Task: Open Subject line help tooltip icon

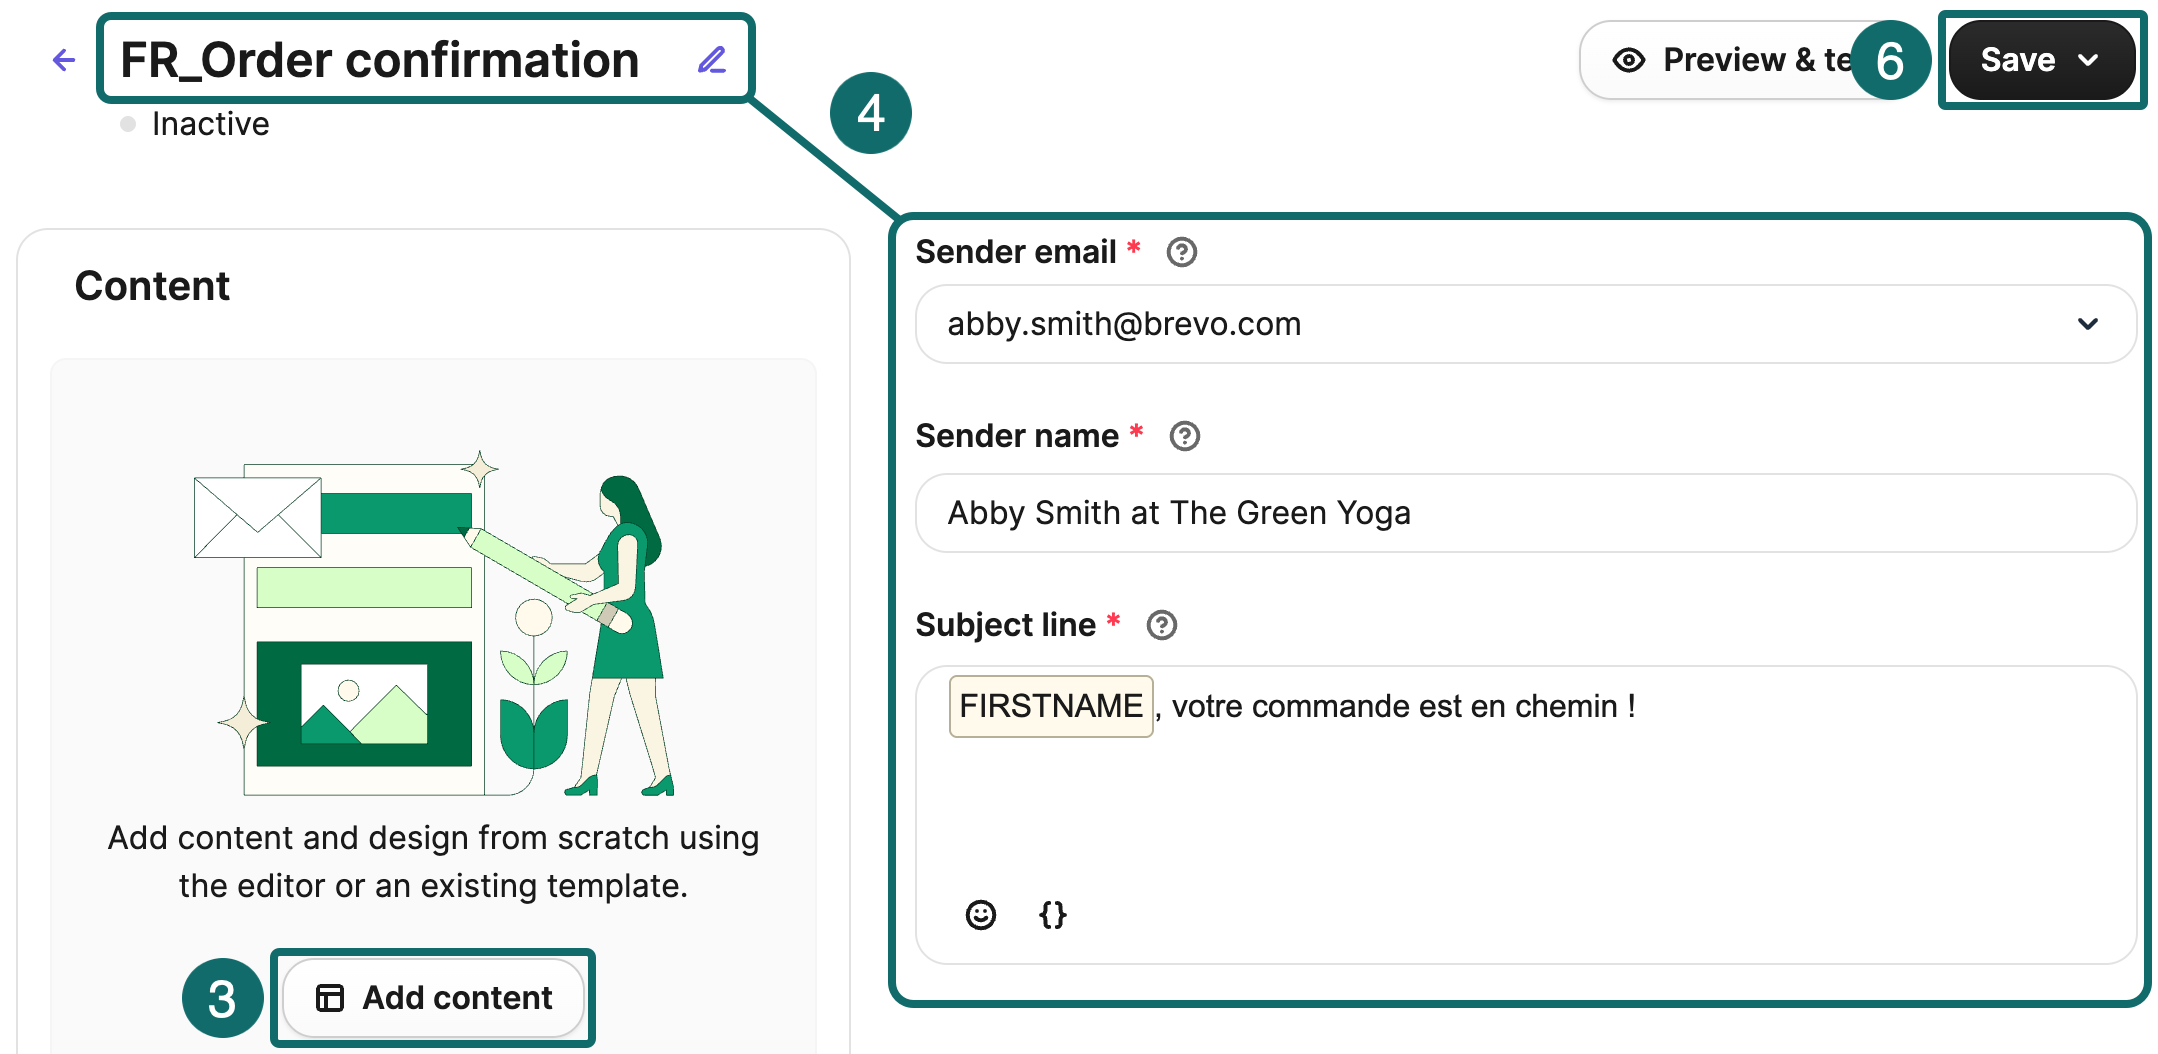Action: pos(1162,625)
